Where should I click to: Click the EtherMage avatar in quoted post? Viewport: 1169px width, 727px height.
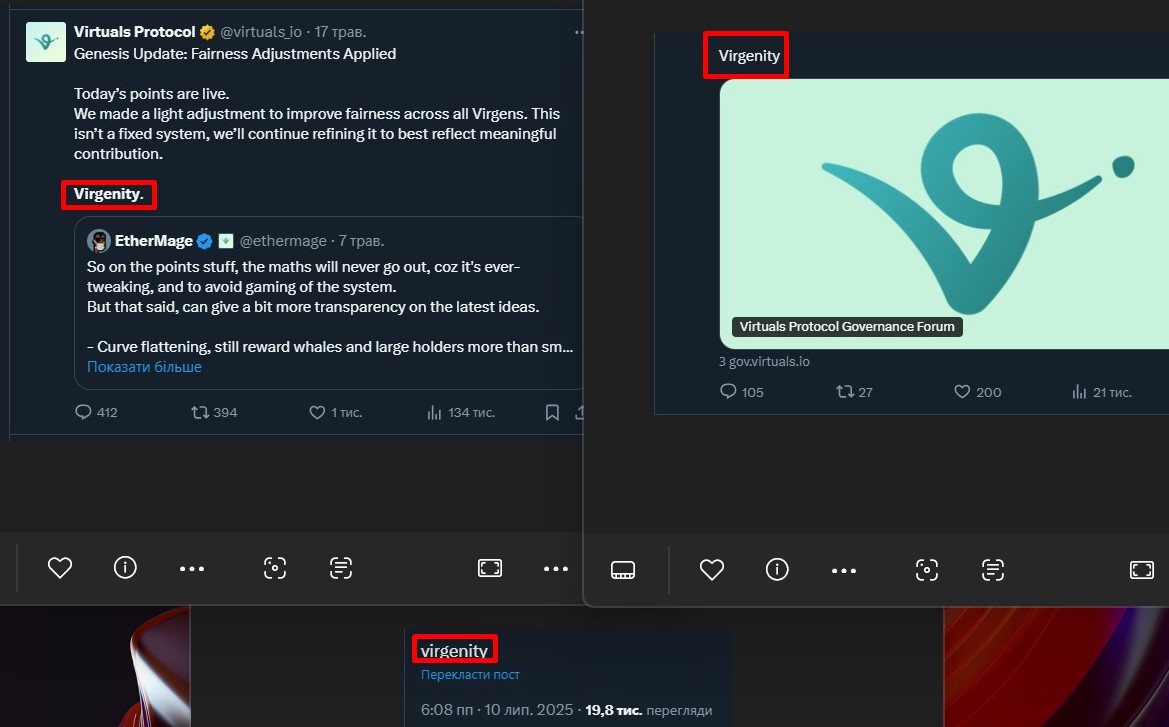[98, 241]
